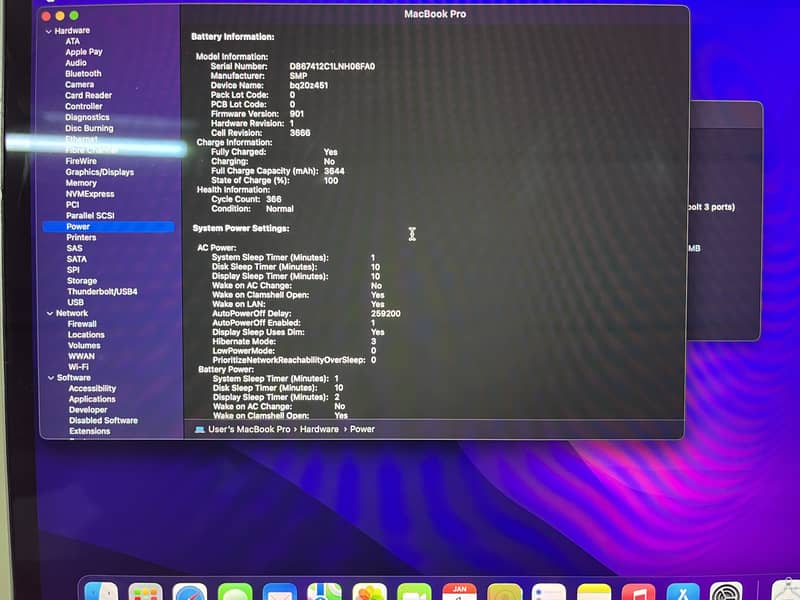View Wi-Fi information in the sidebar
The image size is (800, 600).
click(80, 366)
